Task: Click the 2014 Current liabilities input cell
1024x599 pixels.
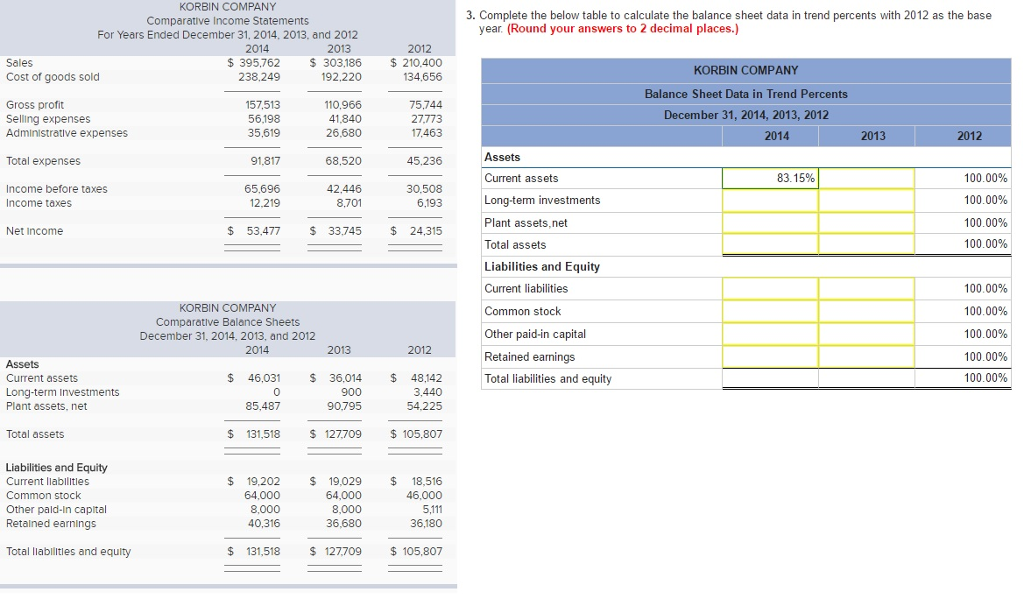Action: [770, 289]
